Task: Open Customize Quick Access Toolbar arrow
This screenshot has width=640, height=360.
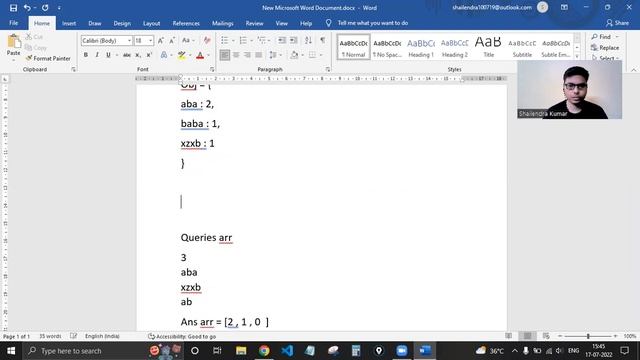Action: [x=59, y=8]
